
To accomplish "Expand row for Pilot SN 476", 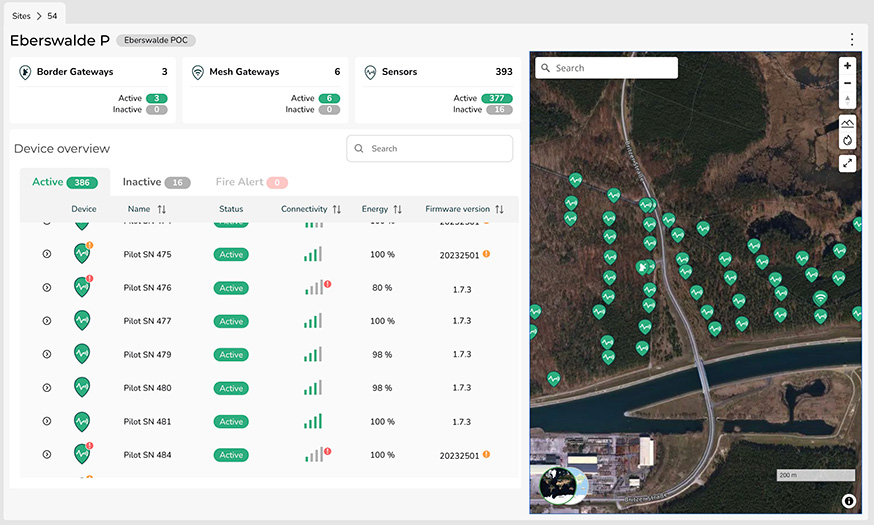I will 47,288.
